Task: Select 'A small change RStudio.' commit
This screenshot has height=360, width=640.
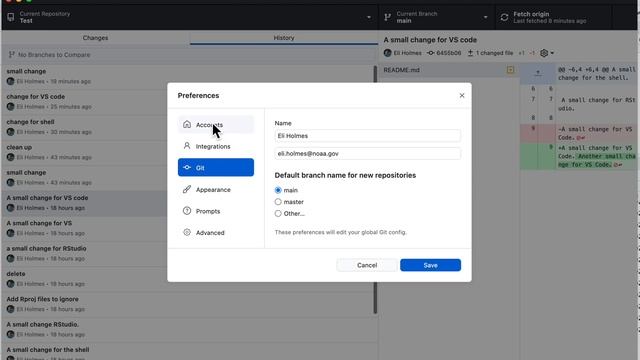Action: click(188, 329)
